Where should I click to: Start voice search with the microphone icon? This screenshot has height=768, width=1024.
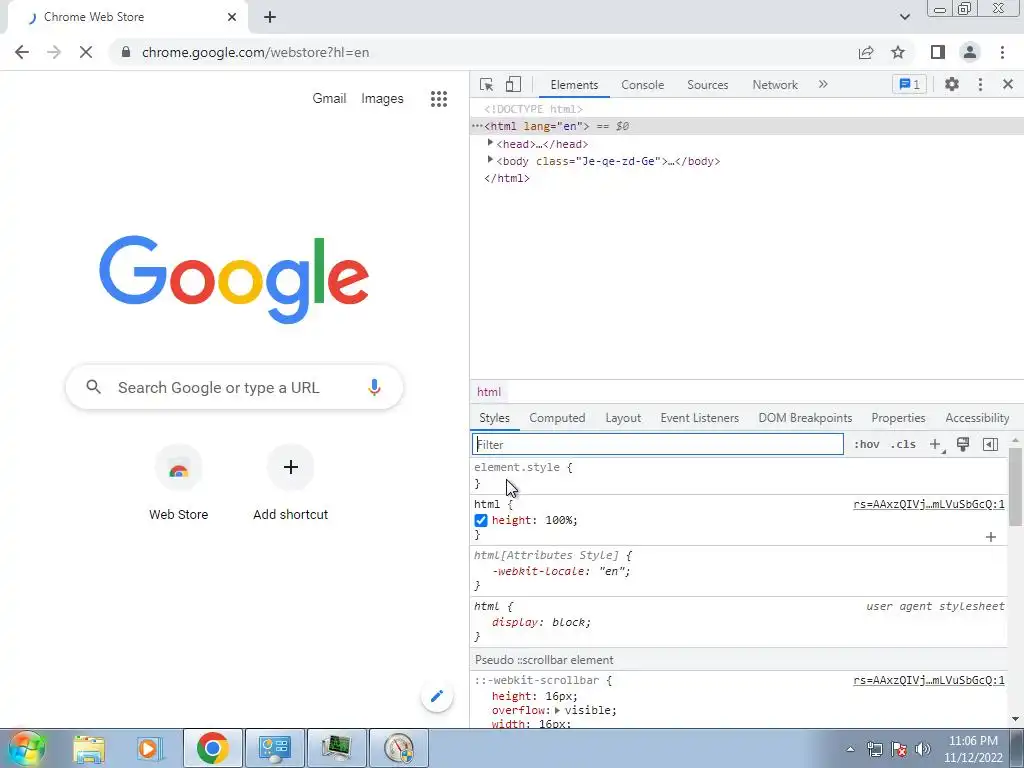(374, 387)
